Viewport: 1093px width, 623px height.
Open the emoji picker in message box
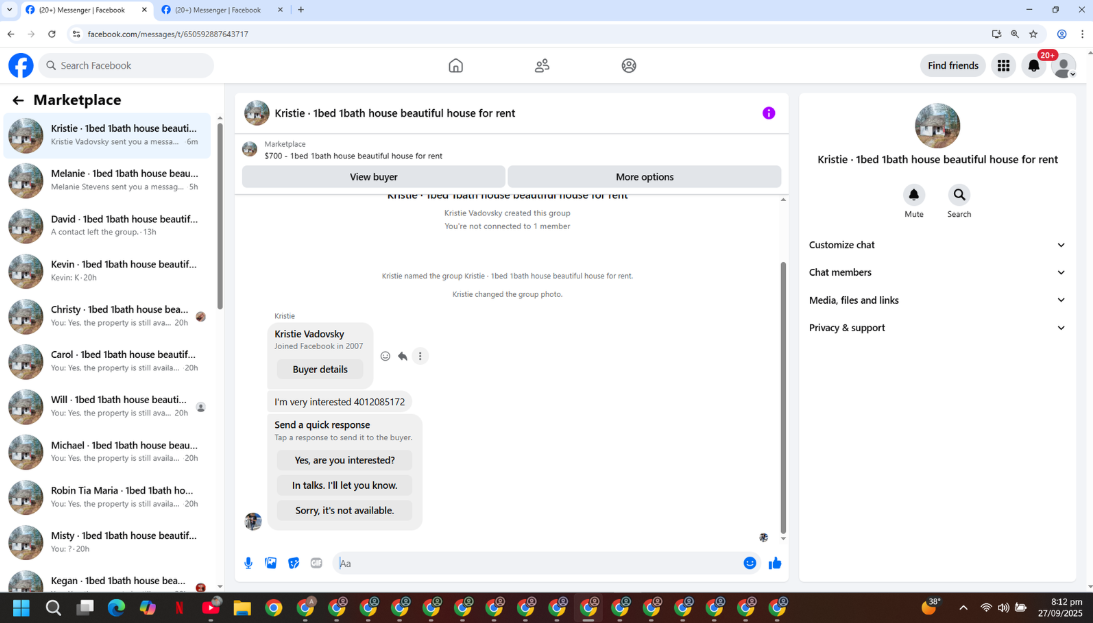click(x=749, y=563)
